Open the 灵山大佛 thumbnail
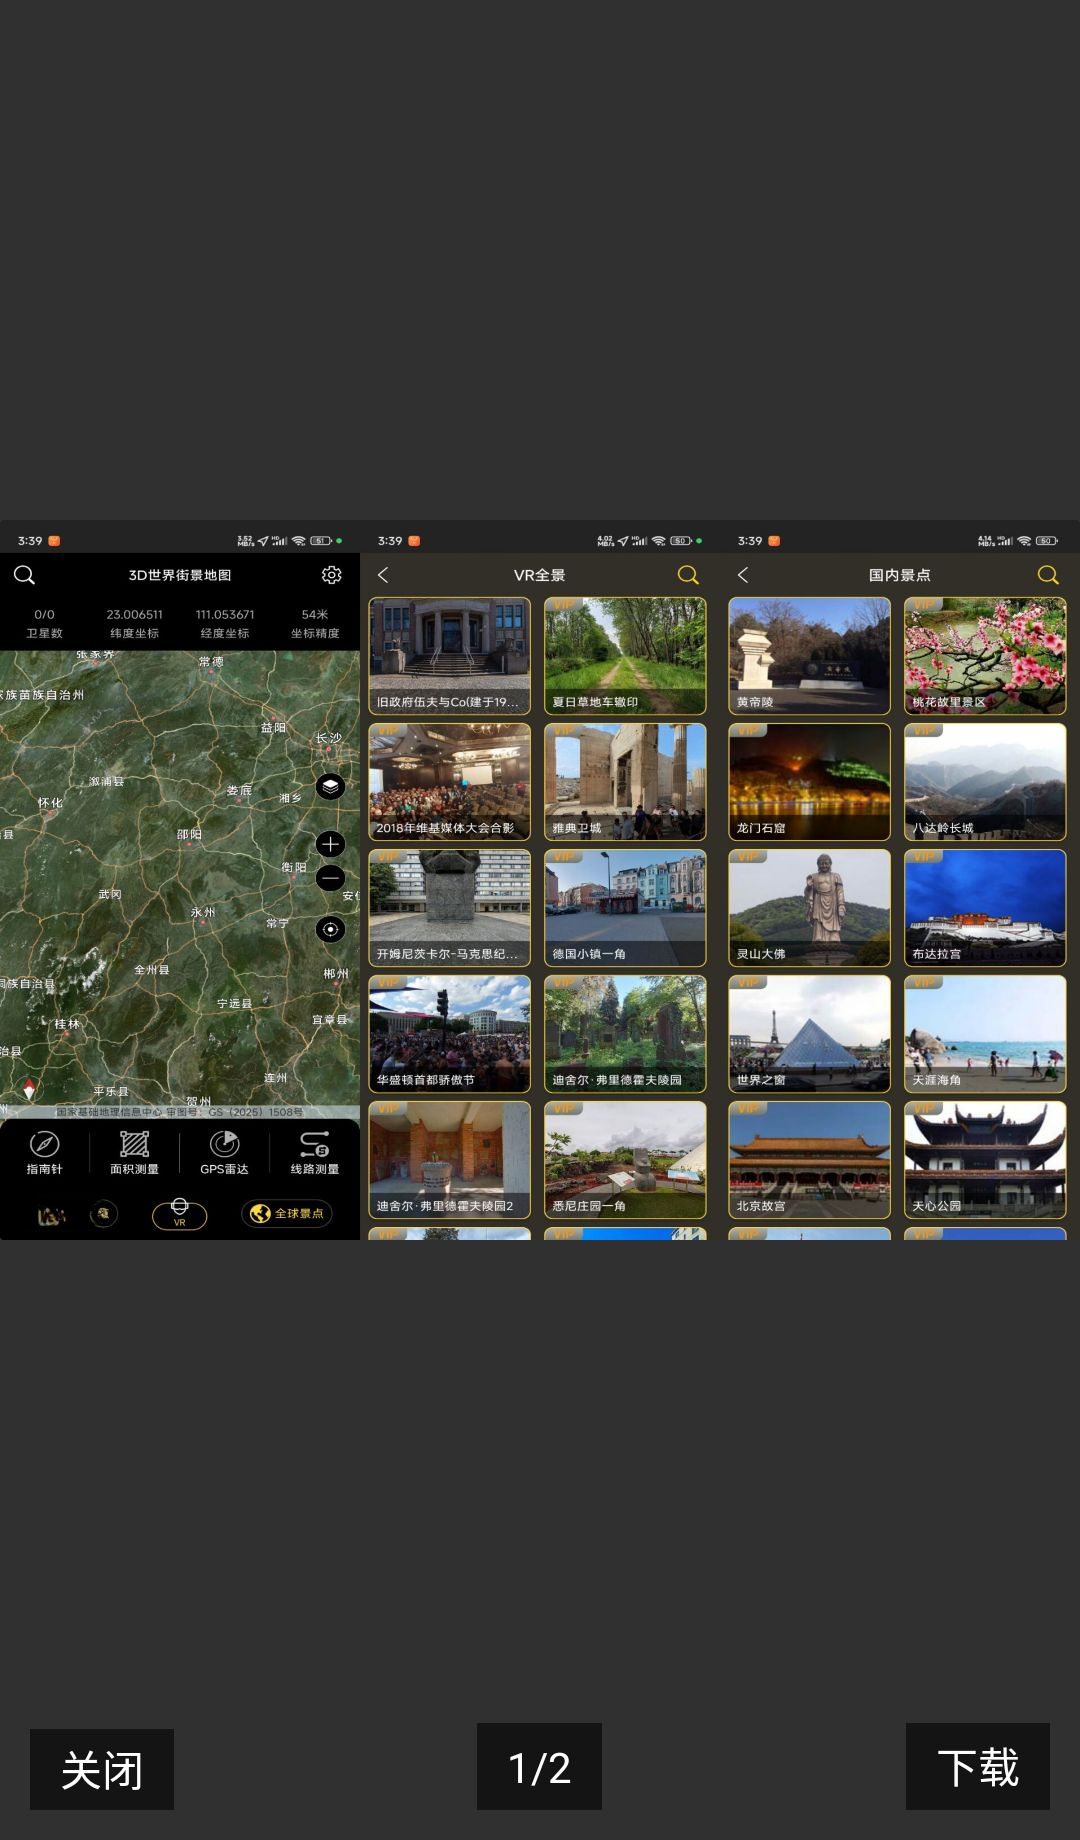Image resolution: width=1080 pixels, height=1840 pixels. (x=810, y=908)
